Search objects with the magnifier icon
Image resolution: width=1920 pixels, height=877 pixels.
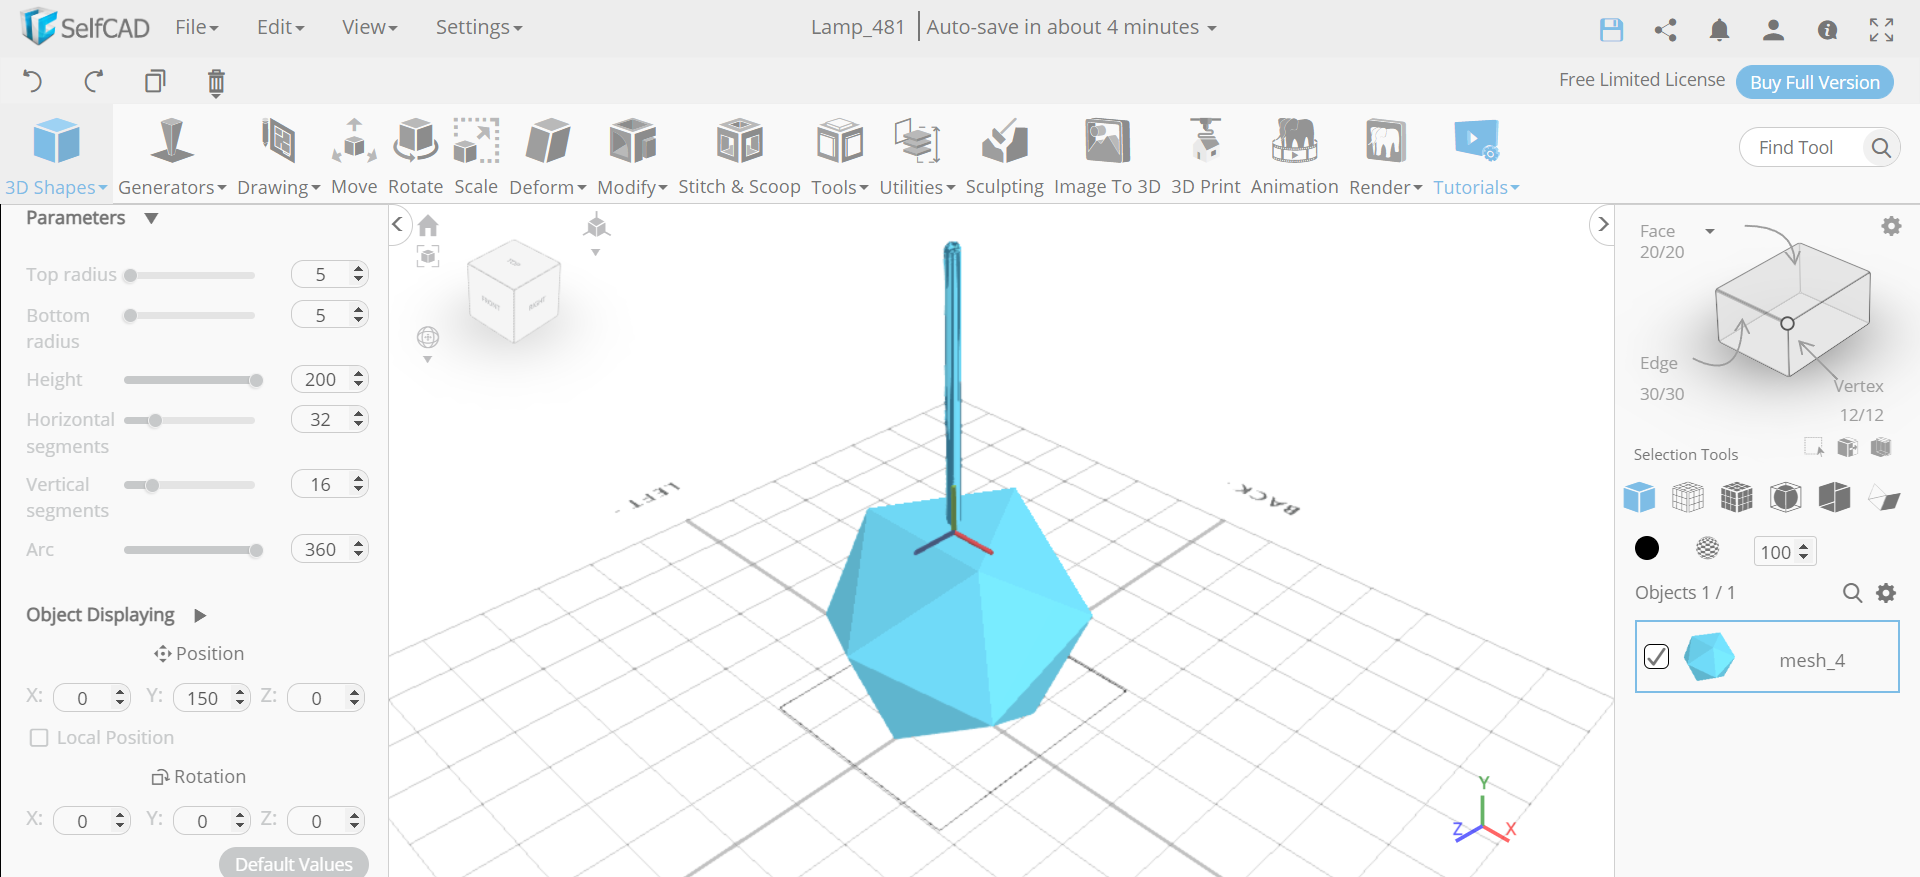pyautogui.click(x=1852, y=593)
